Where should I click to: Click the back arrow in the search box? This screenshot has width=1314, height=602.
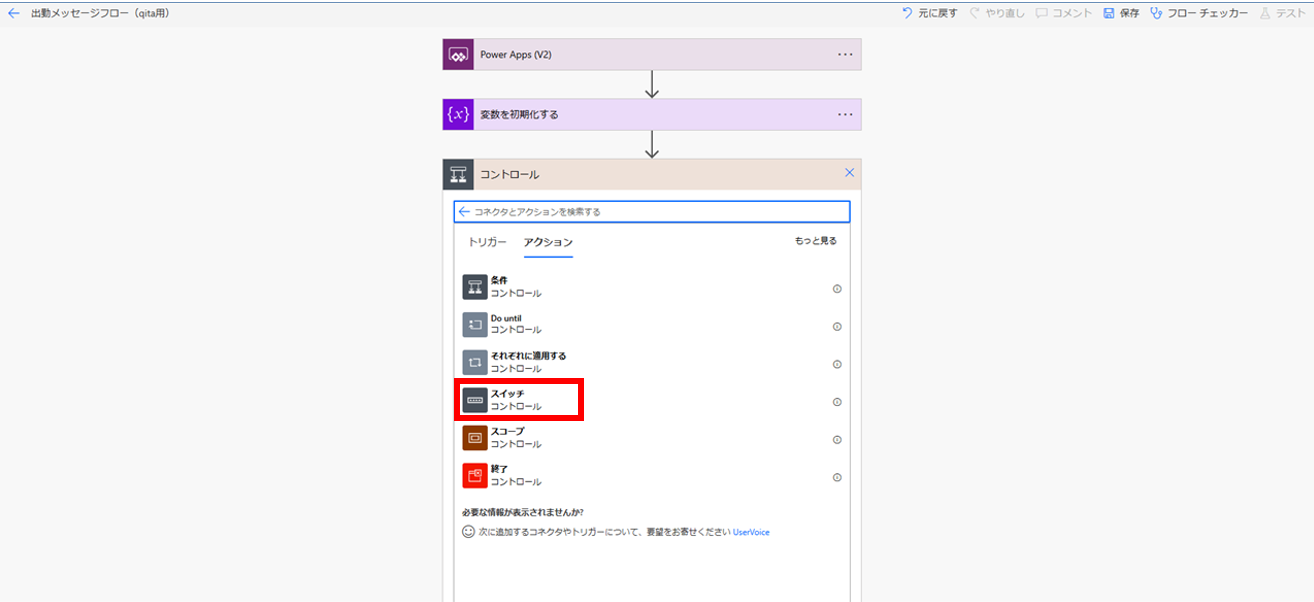464,212
